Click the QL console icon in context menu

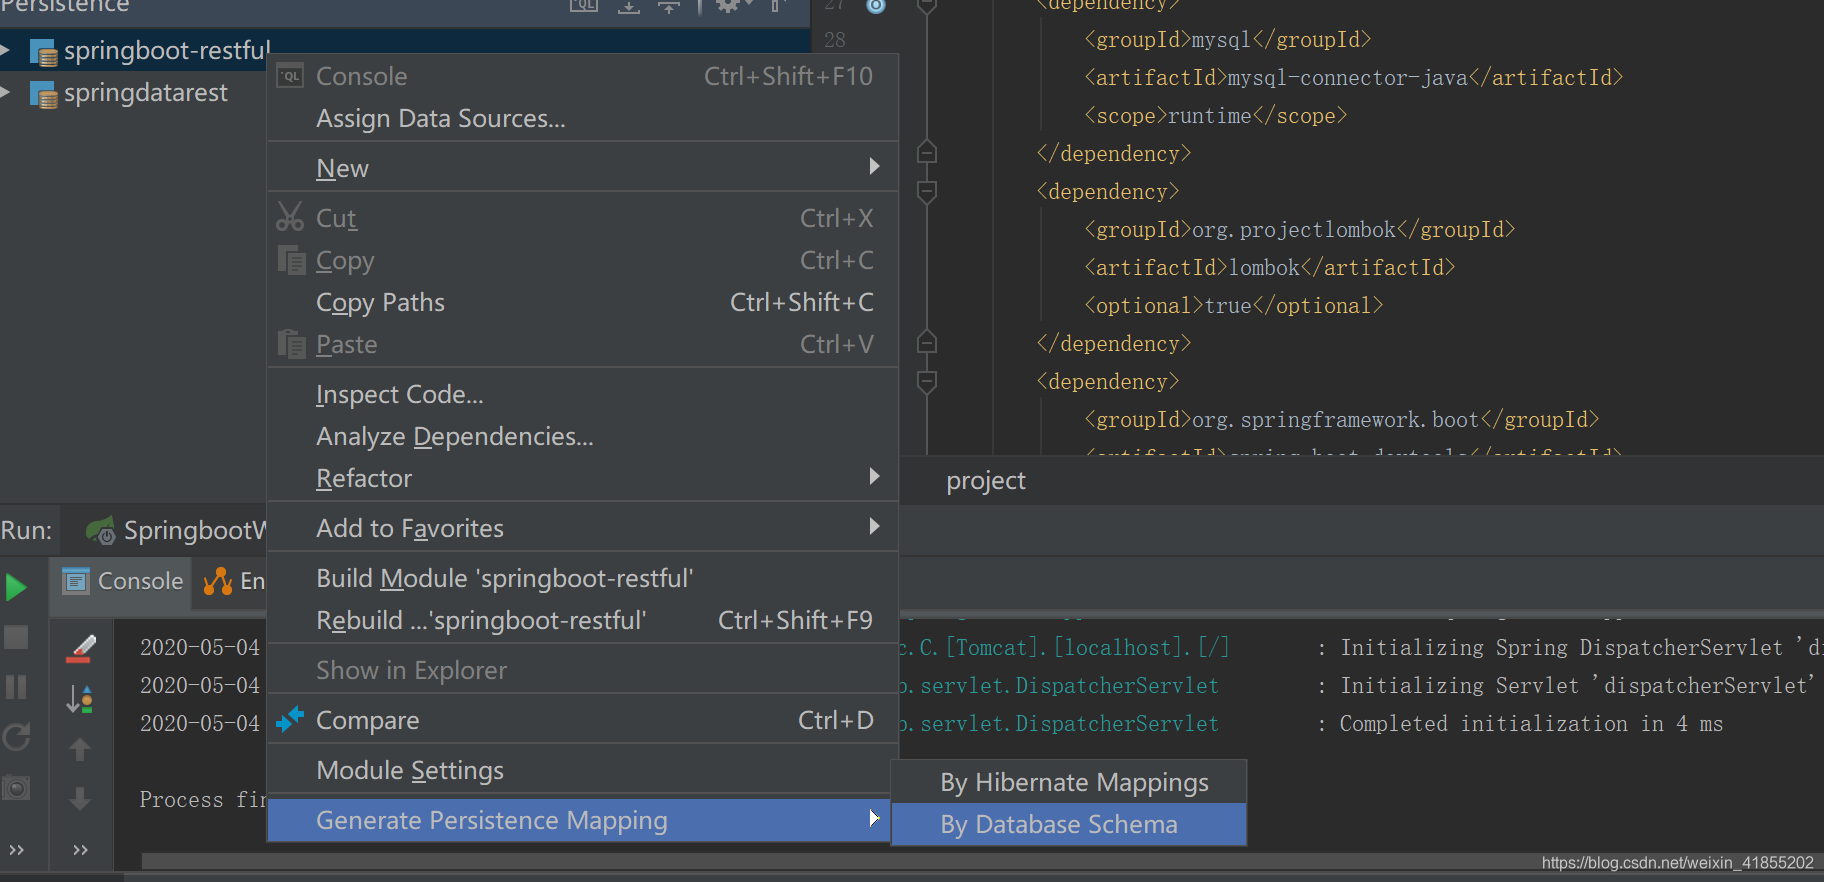tap(290, 76)
